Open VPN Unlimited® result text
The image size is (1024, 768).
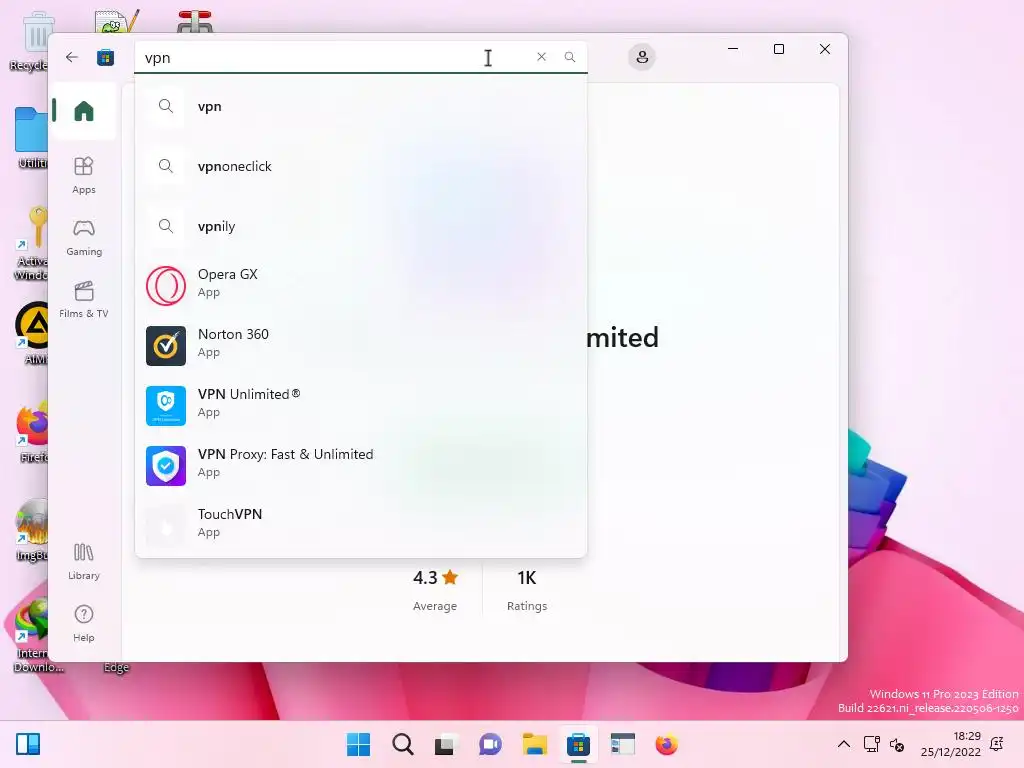tap(249, 394)
